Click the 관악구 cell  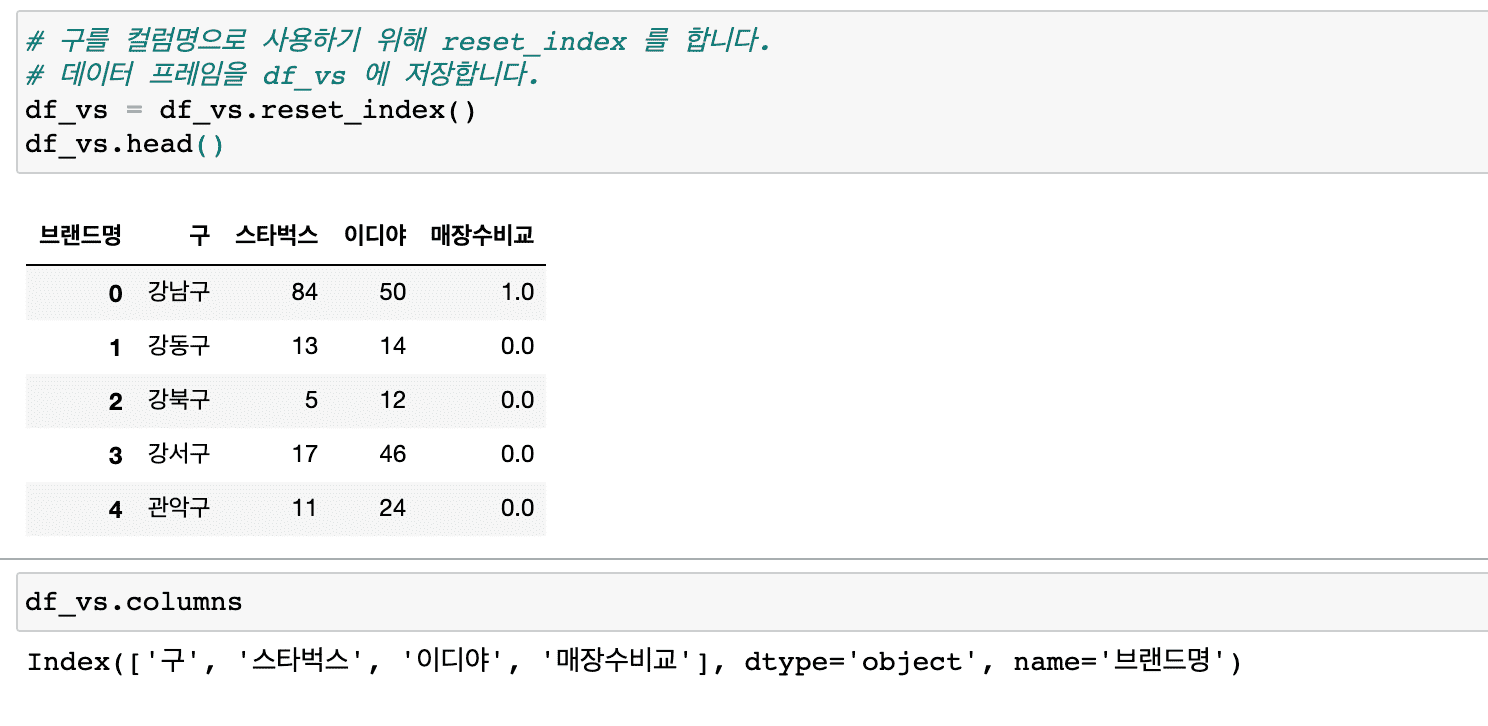pos(179,508)
